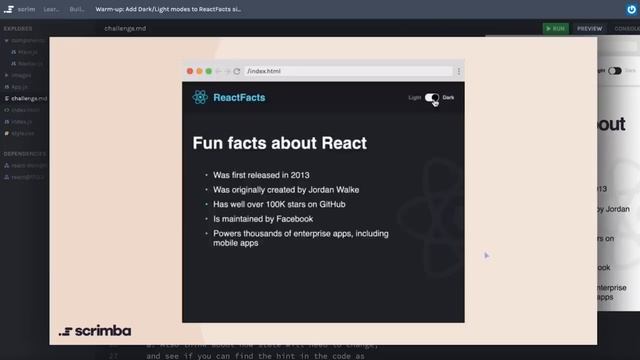This screenshot has width=640, height=360.
Task: Open the 'Buil...' breadcrumb in header
Action: (x=77, y=9)
